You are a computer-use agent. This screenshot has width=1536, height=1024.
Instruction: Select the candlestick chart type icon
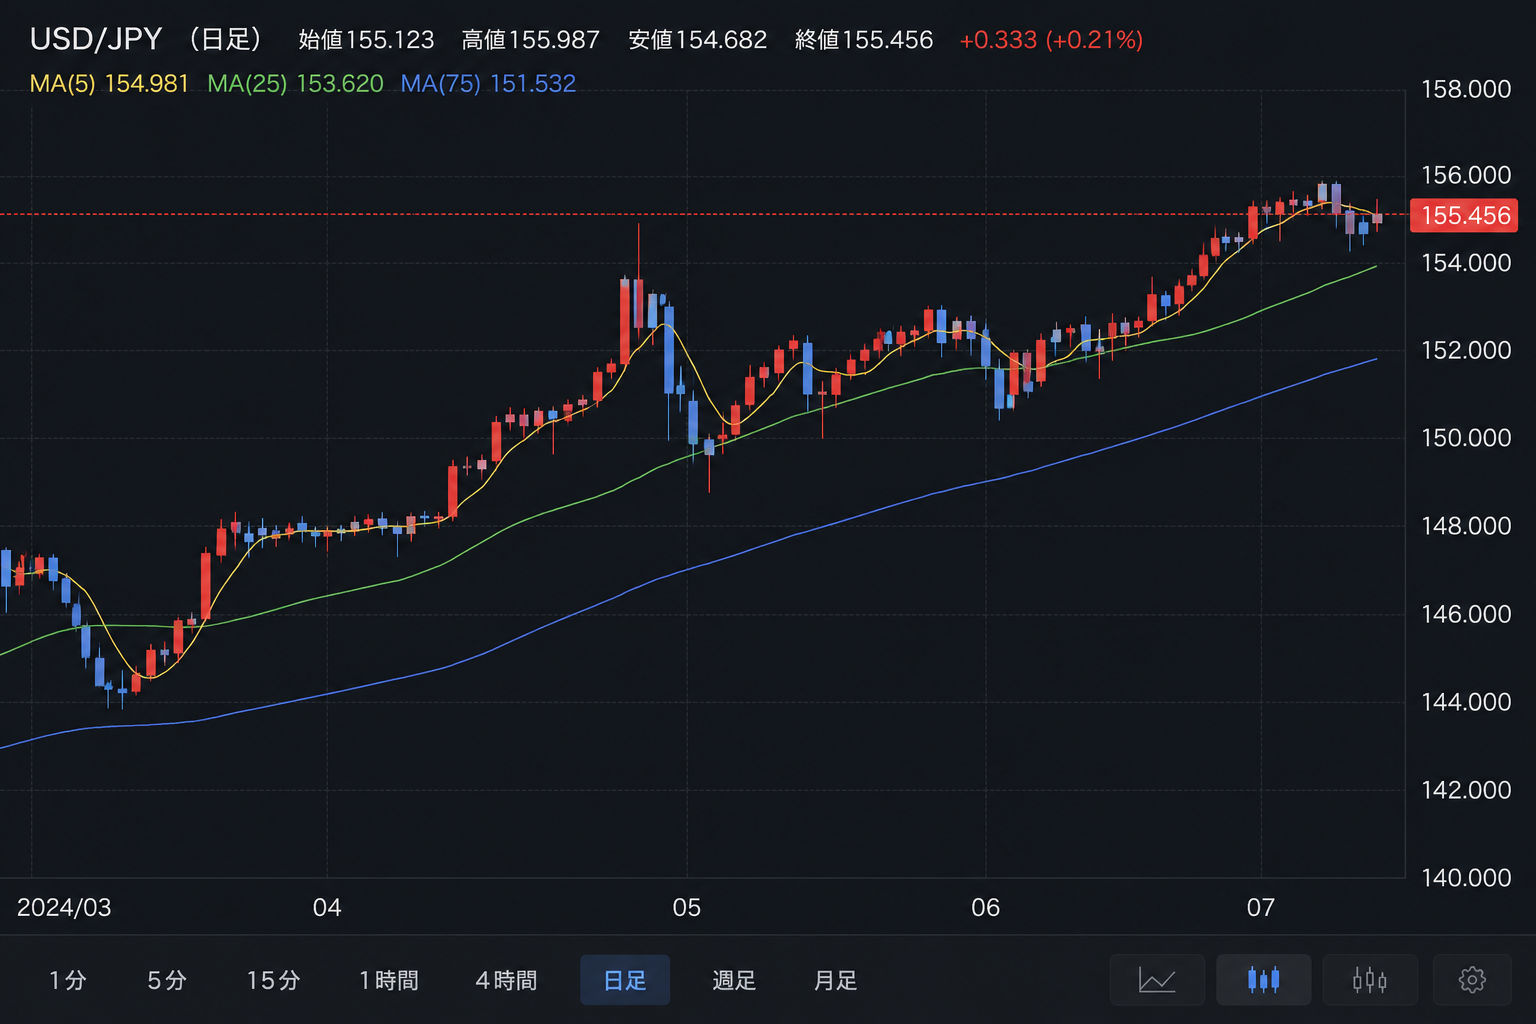pyautogui.click(x=1264, y=980)
